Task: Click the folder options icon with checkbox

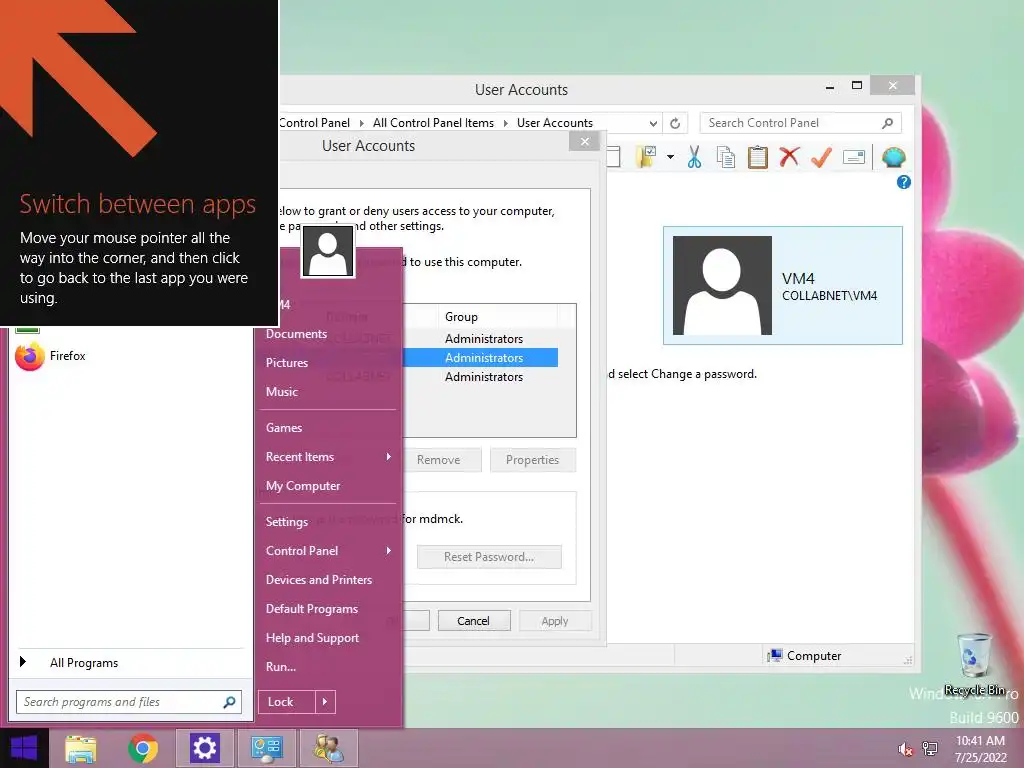Action: tap(646, 157)
